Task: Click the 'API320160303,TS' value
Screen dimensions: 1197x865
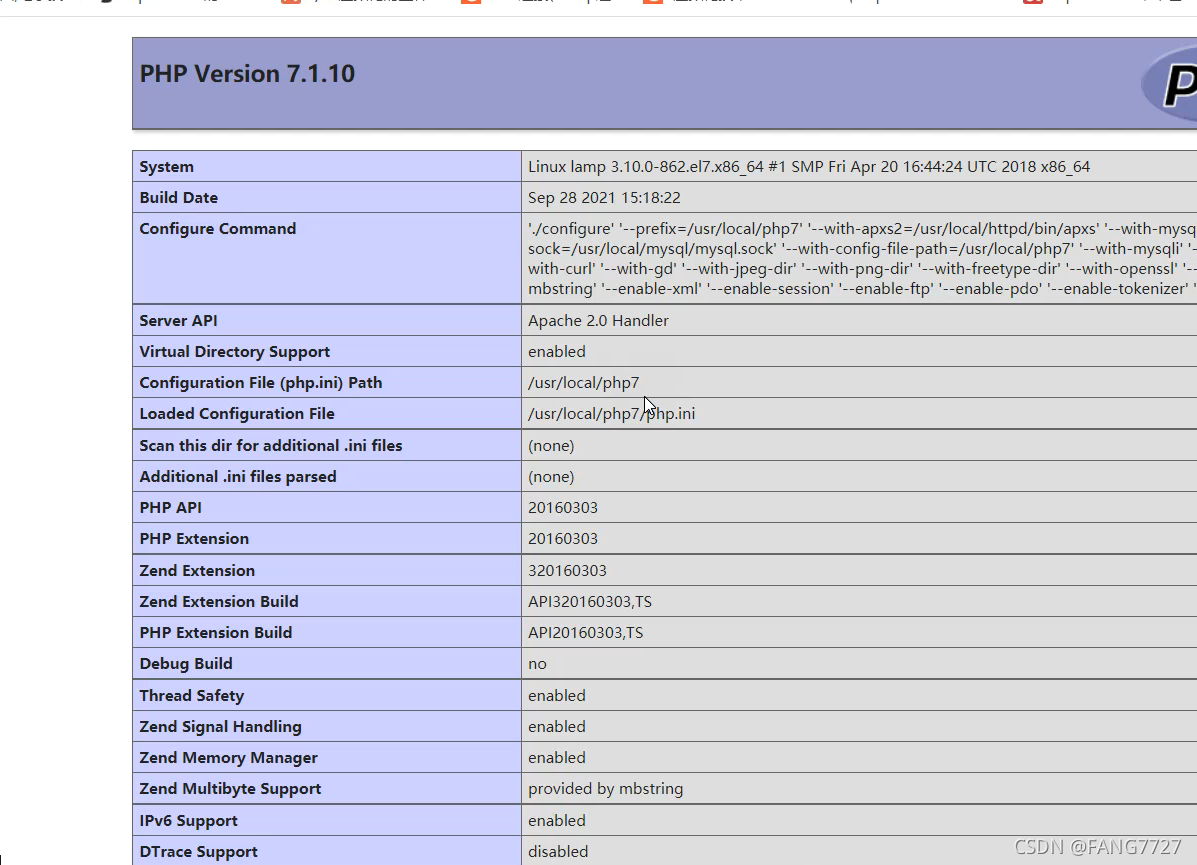Action: click(590, 602)
